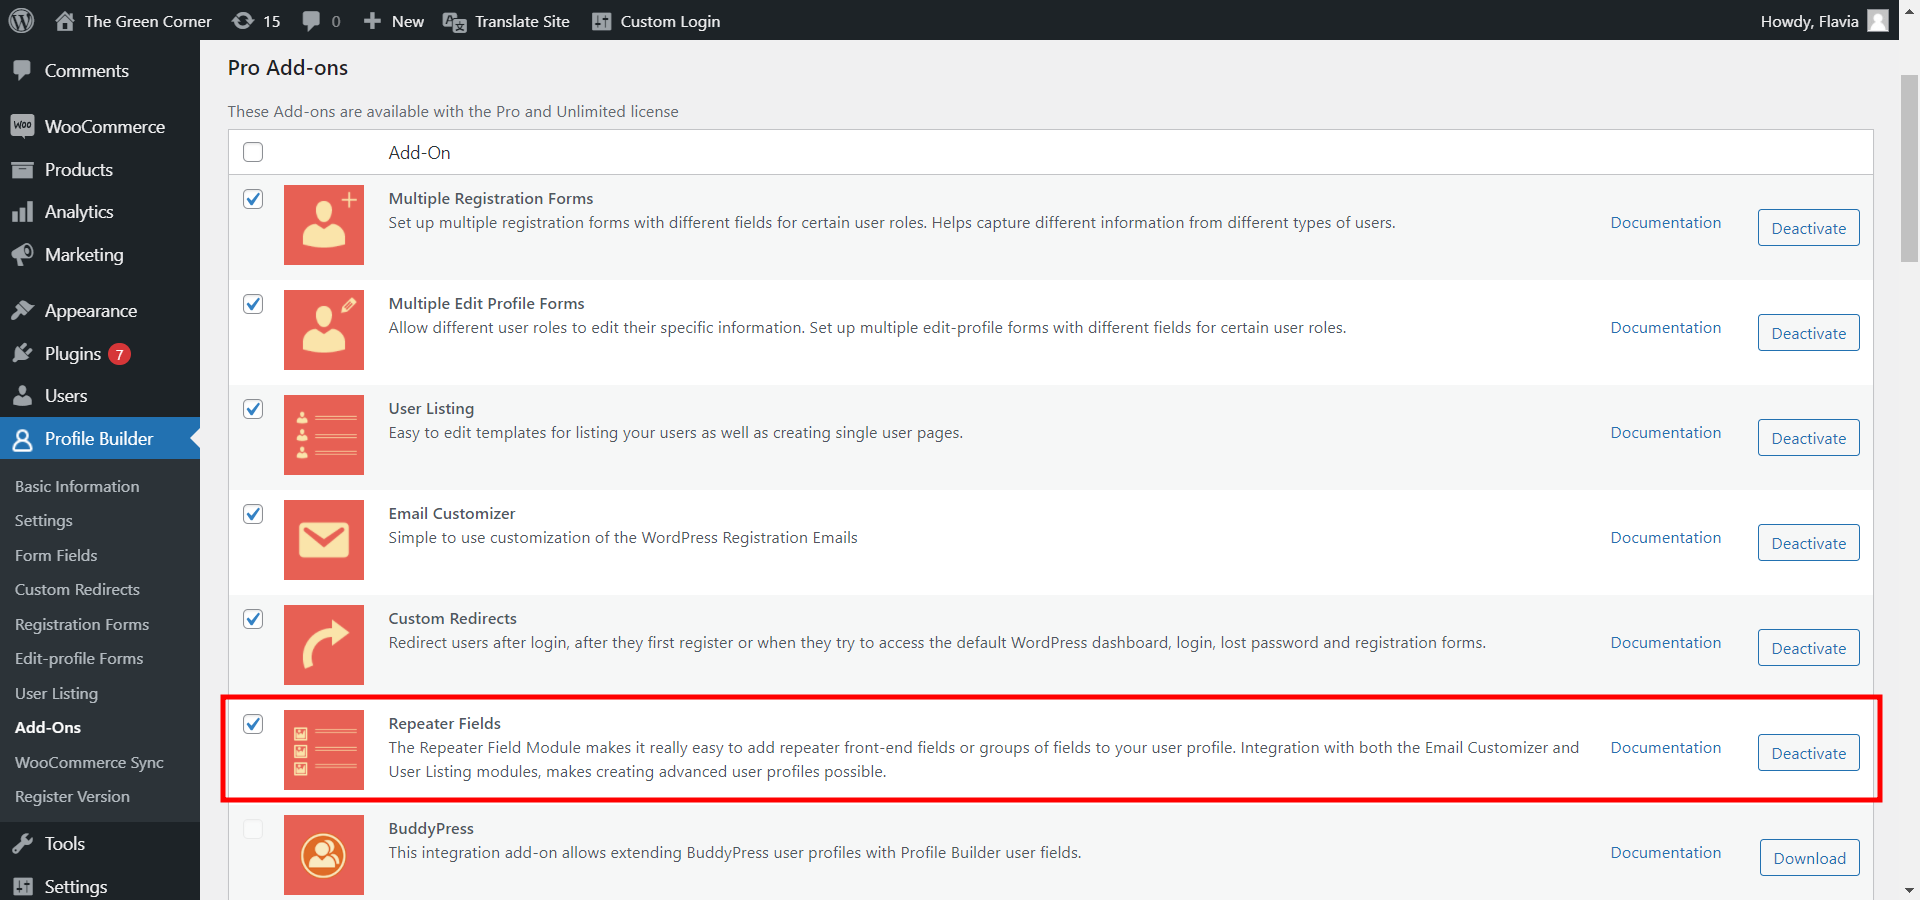Click the Settings sidebar icon
The height and width of the screenshot is (900, 1920).
pyautogui.click(x=22, y=886)
